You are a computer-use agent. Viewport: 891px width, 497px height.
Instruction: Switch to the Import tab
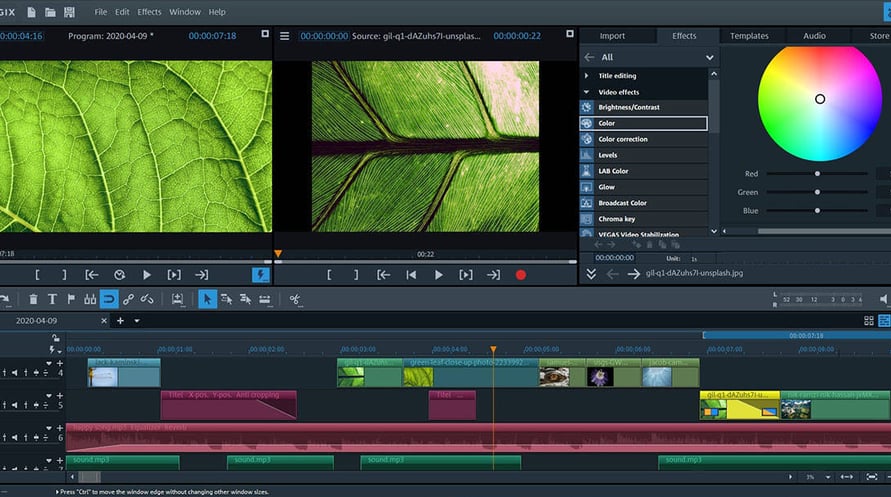click(x=612, y=36)
